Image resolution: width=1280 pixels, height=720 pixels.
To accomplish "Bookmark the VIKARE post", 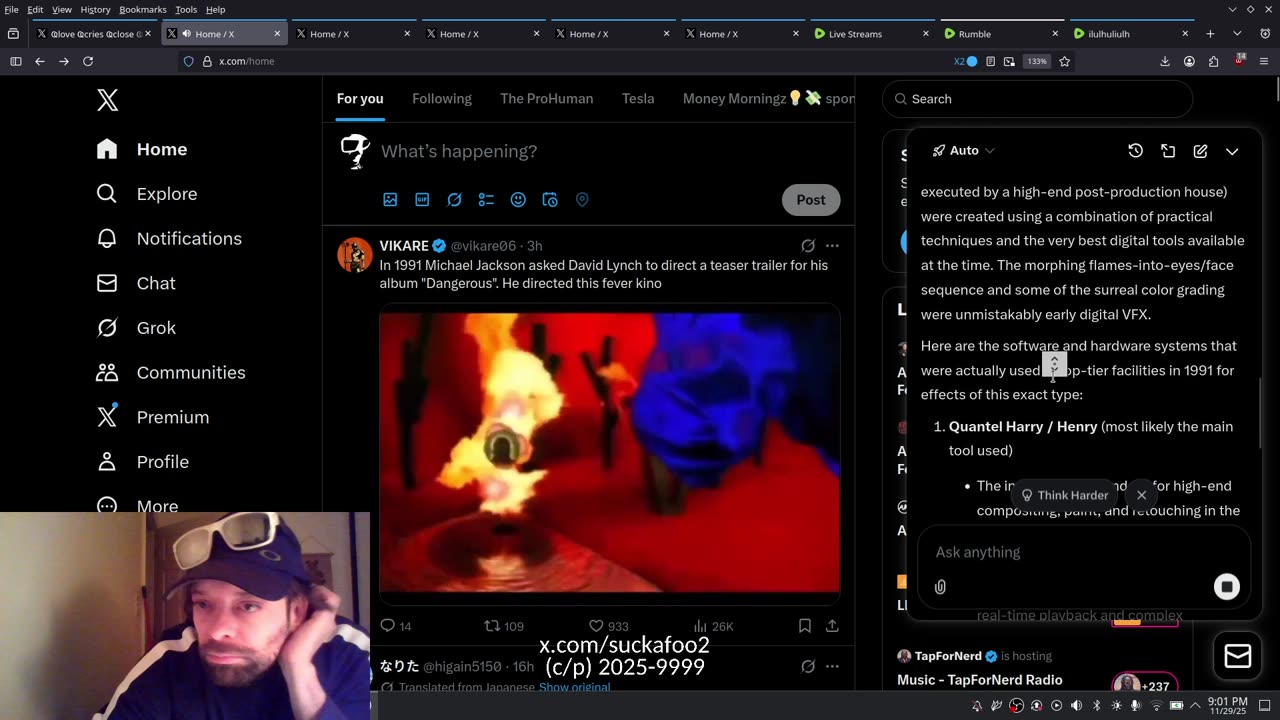I will [x=805, y=626].
